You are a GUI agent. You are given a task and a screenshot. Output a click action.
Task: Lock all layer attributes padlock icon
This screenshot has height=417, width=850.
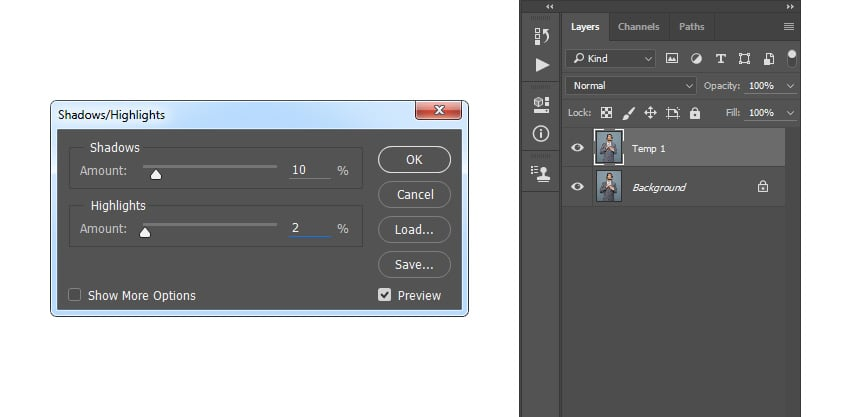695,113
